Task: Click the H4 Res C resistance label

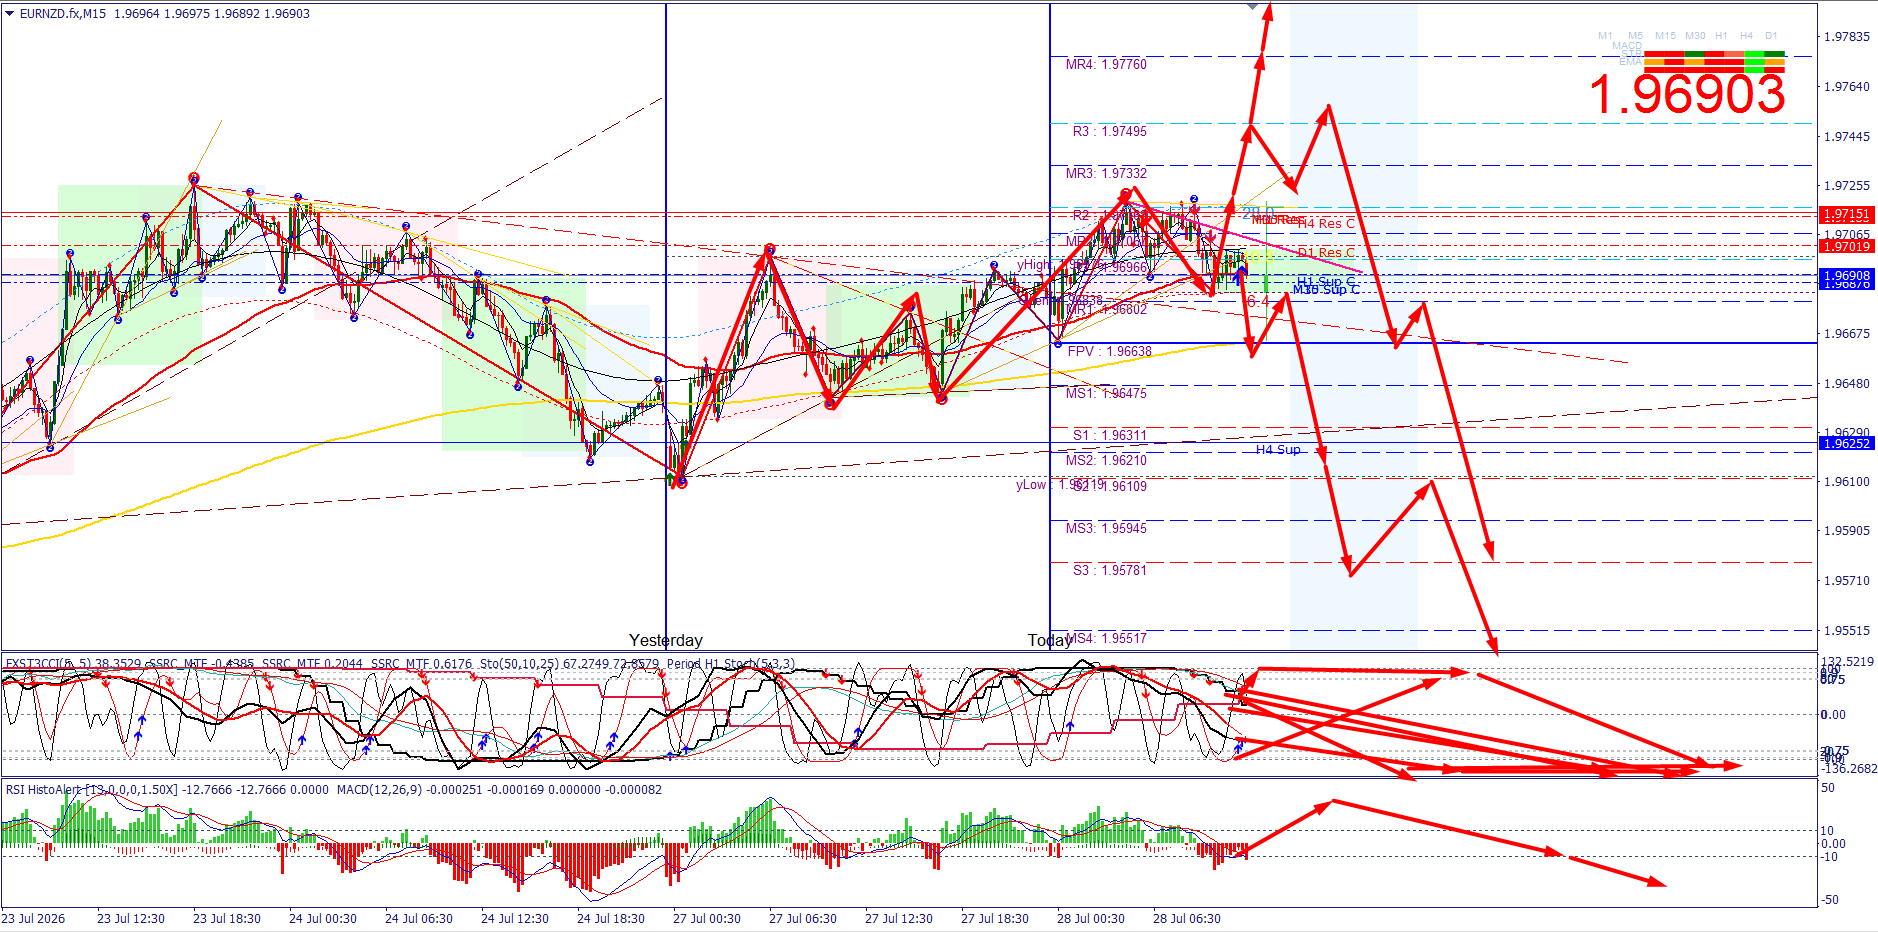Action: click(x=1327, y=223)
